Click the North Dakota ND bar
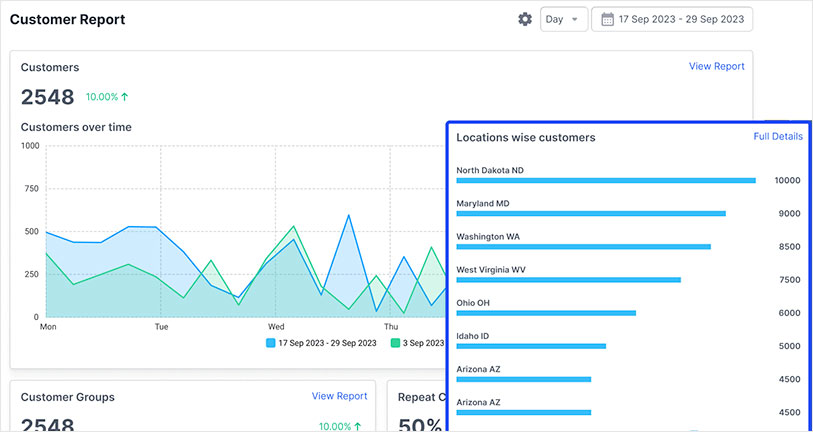 coord(606,180)
